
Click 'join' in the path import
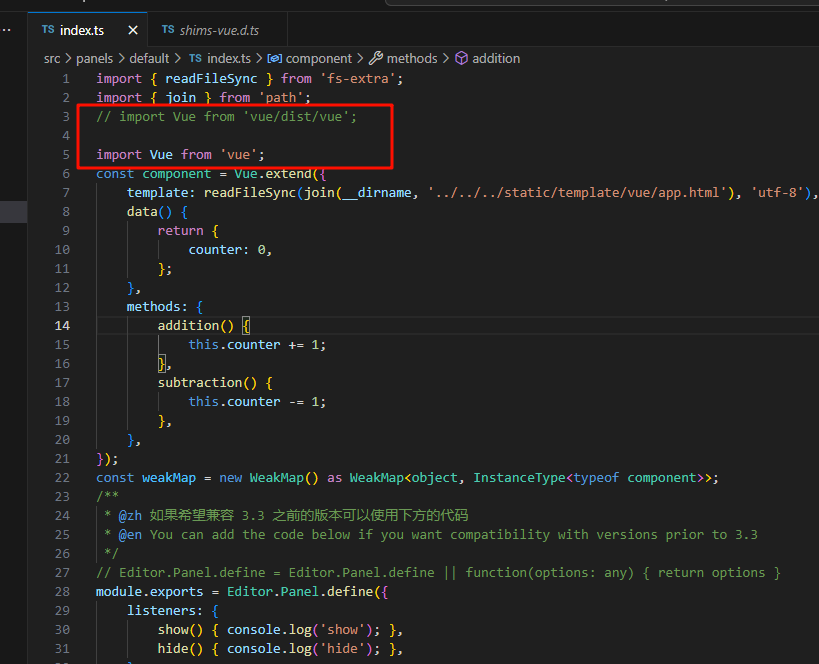tap(181, 98)
